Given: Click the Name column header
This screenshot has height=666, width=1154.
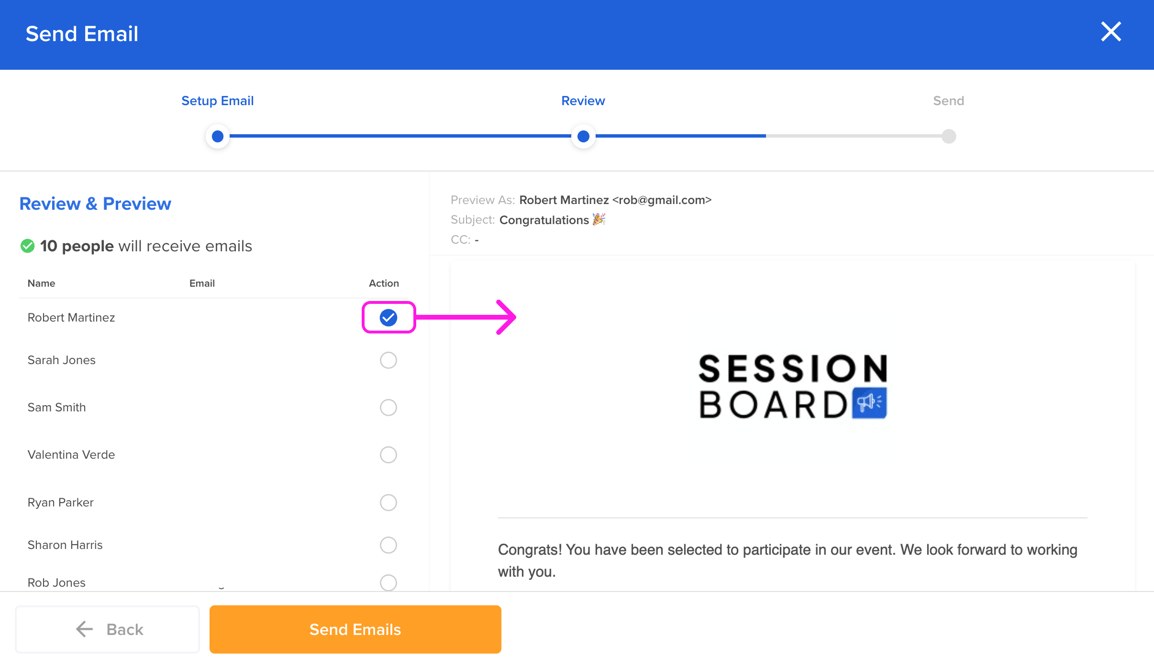Looking at the screenshot, I should 41,283.
